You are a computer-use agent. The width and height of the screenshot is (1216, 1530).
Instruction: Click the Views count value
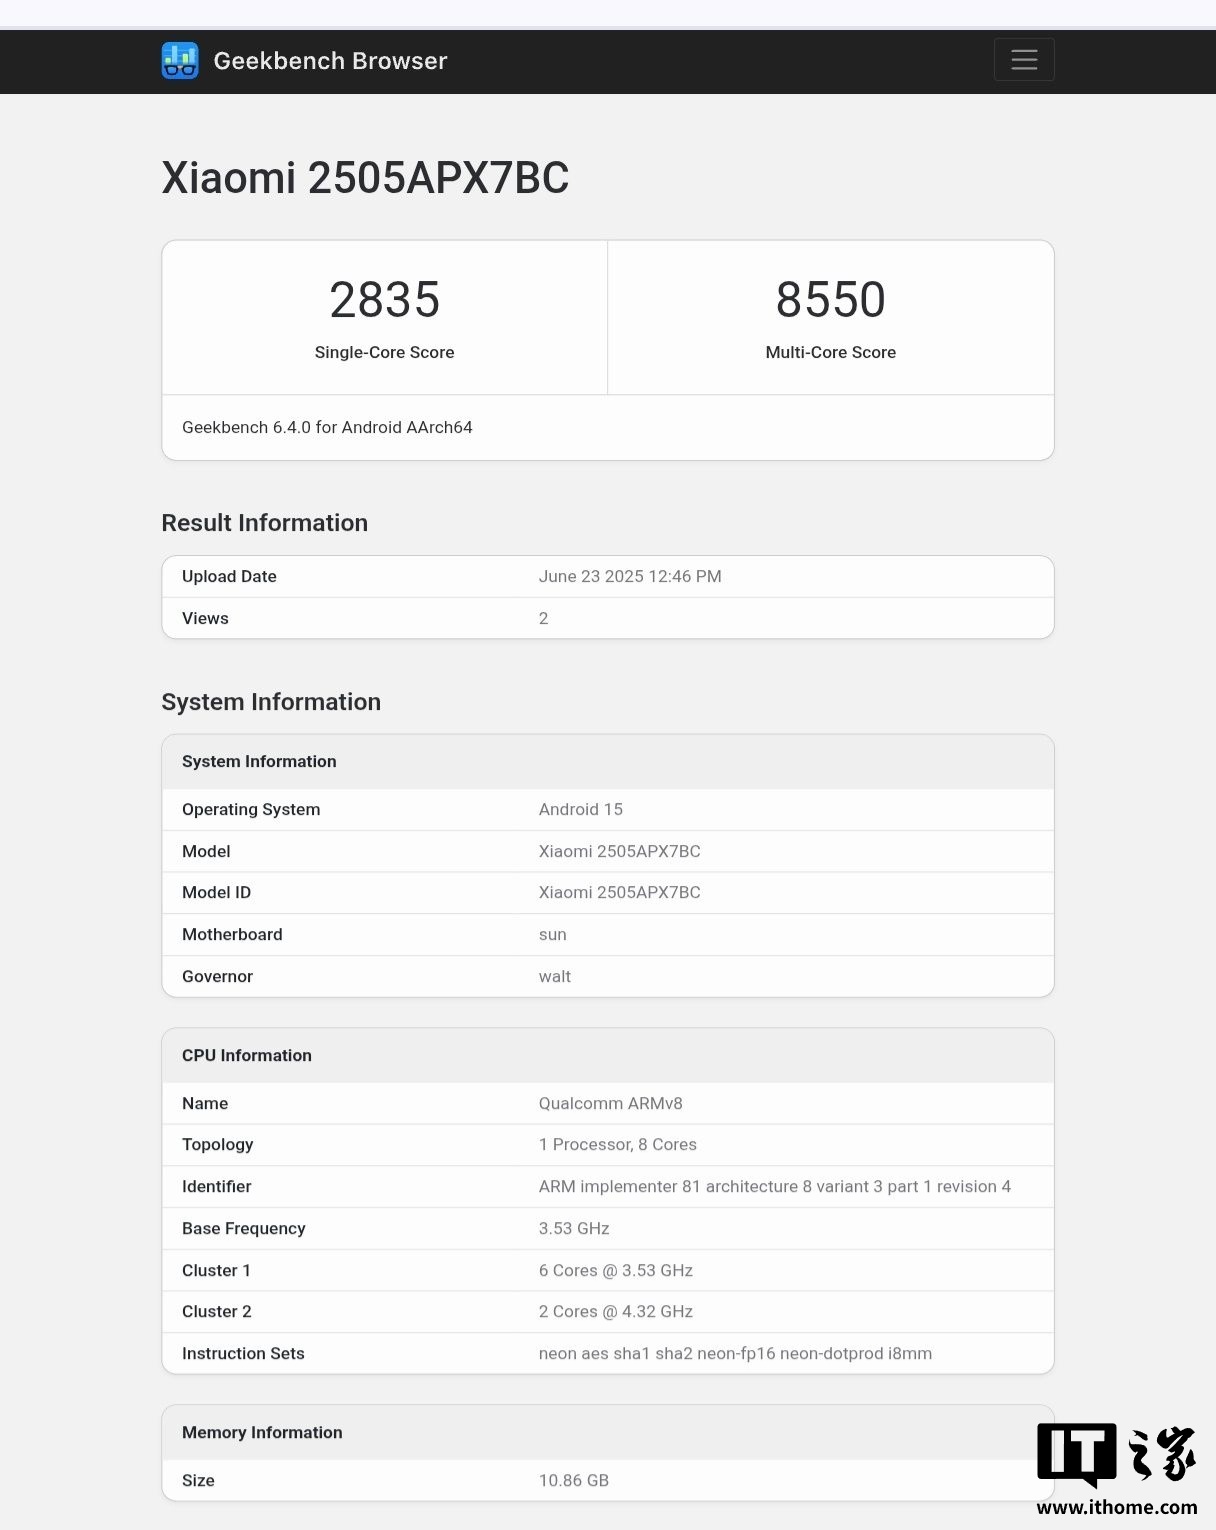click(543, 618)
